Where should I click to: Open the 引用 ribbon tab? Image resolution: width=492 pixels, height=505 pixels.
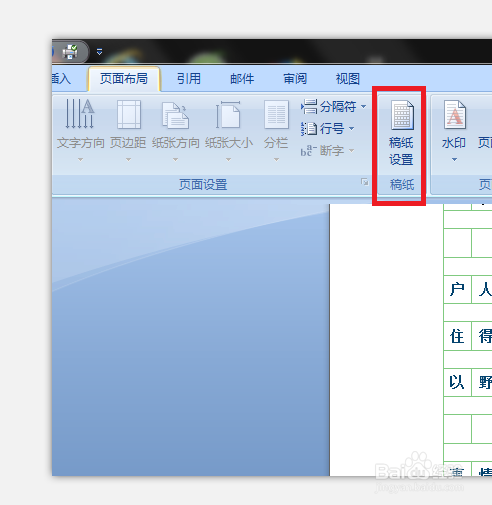pyautogui.click(x=189, y=79)
